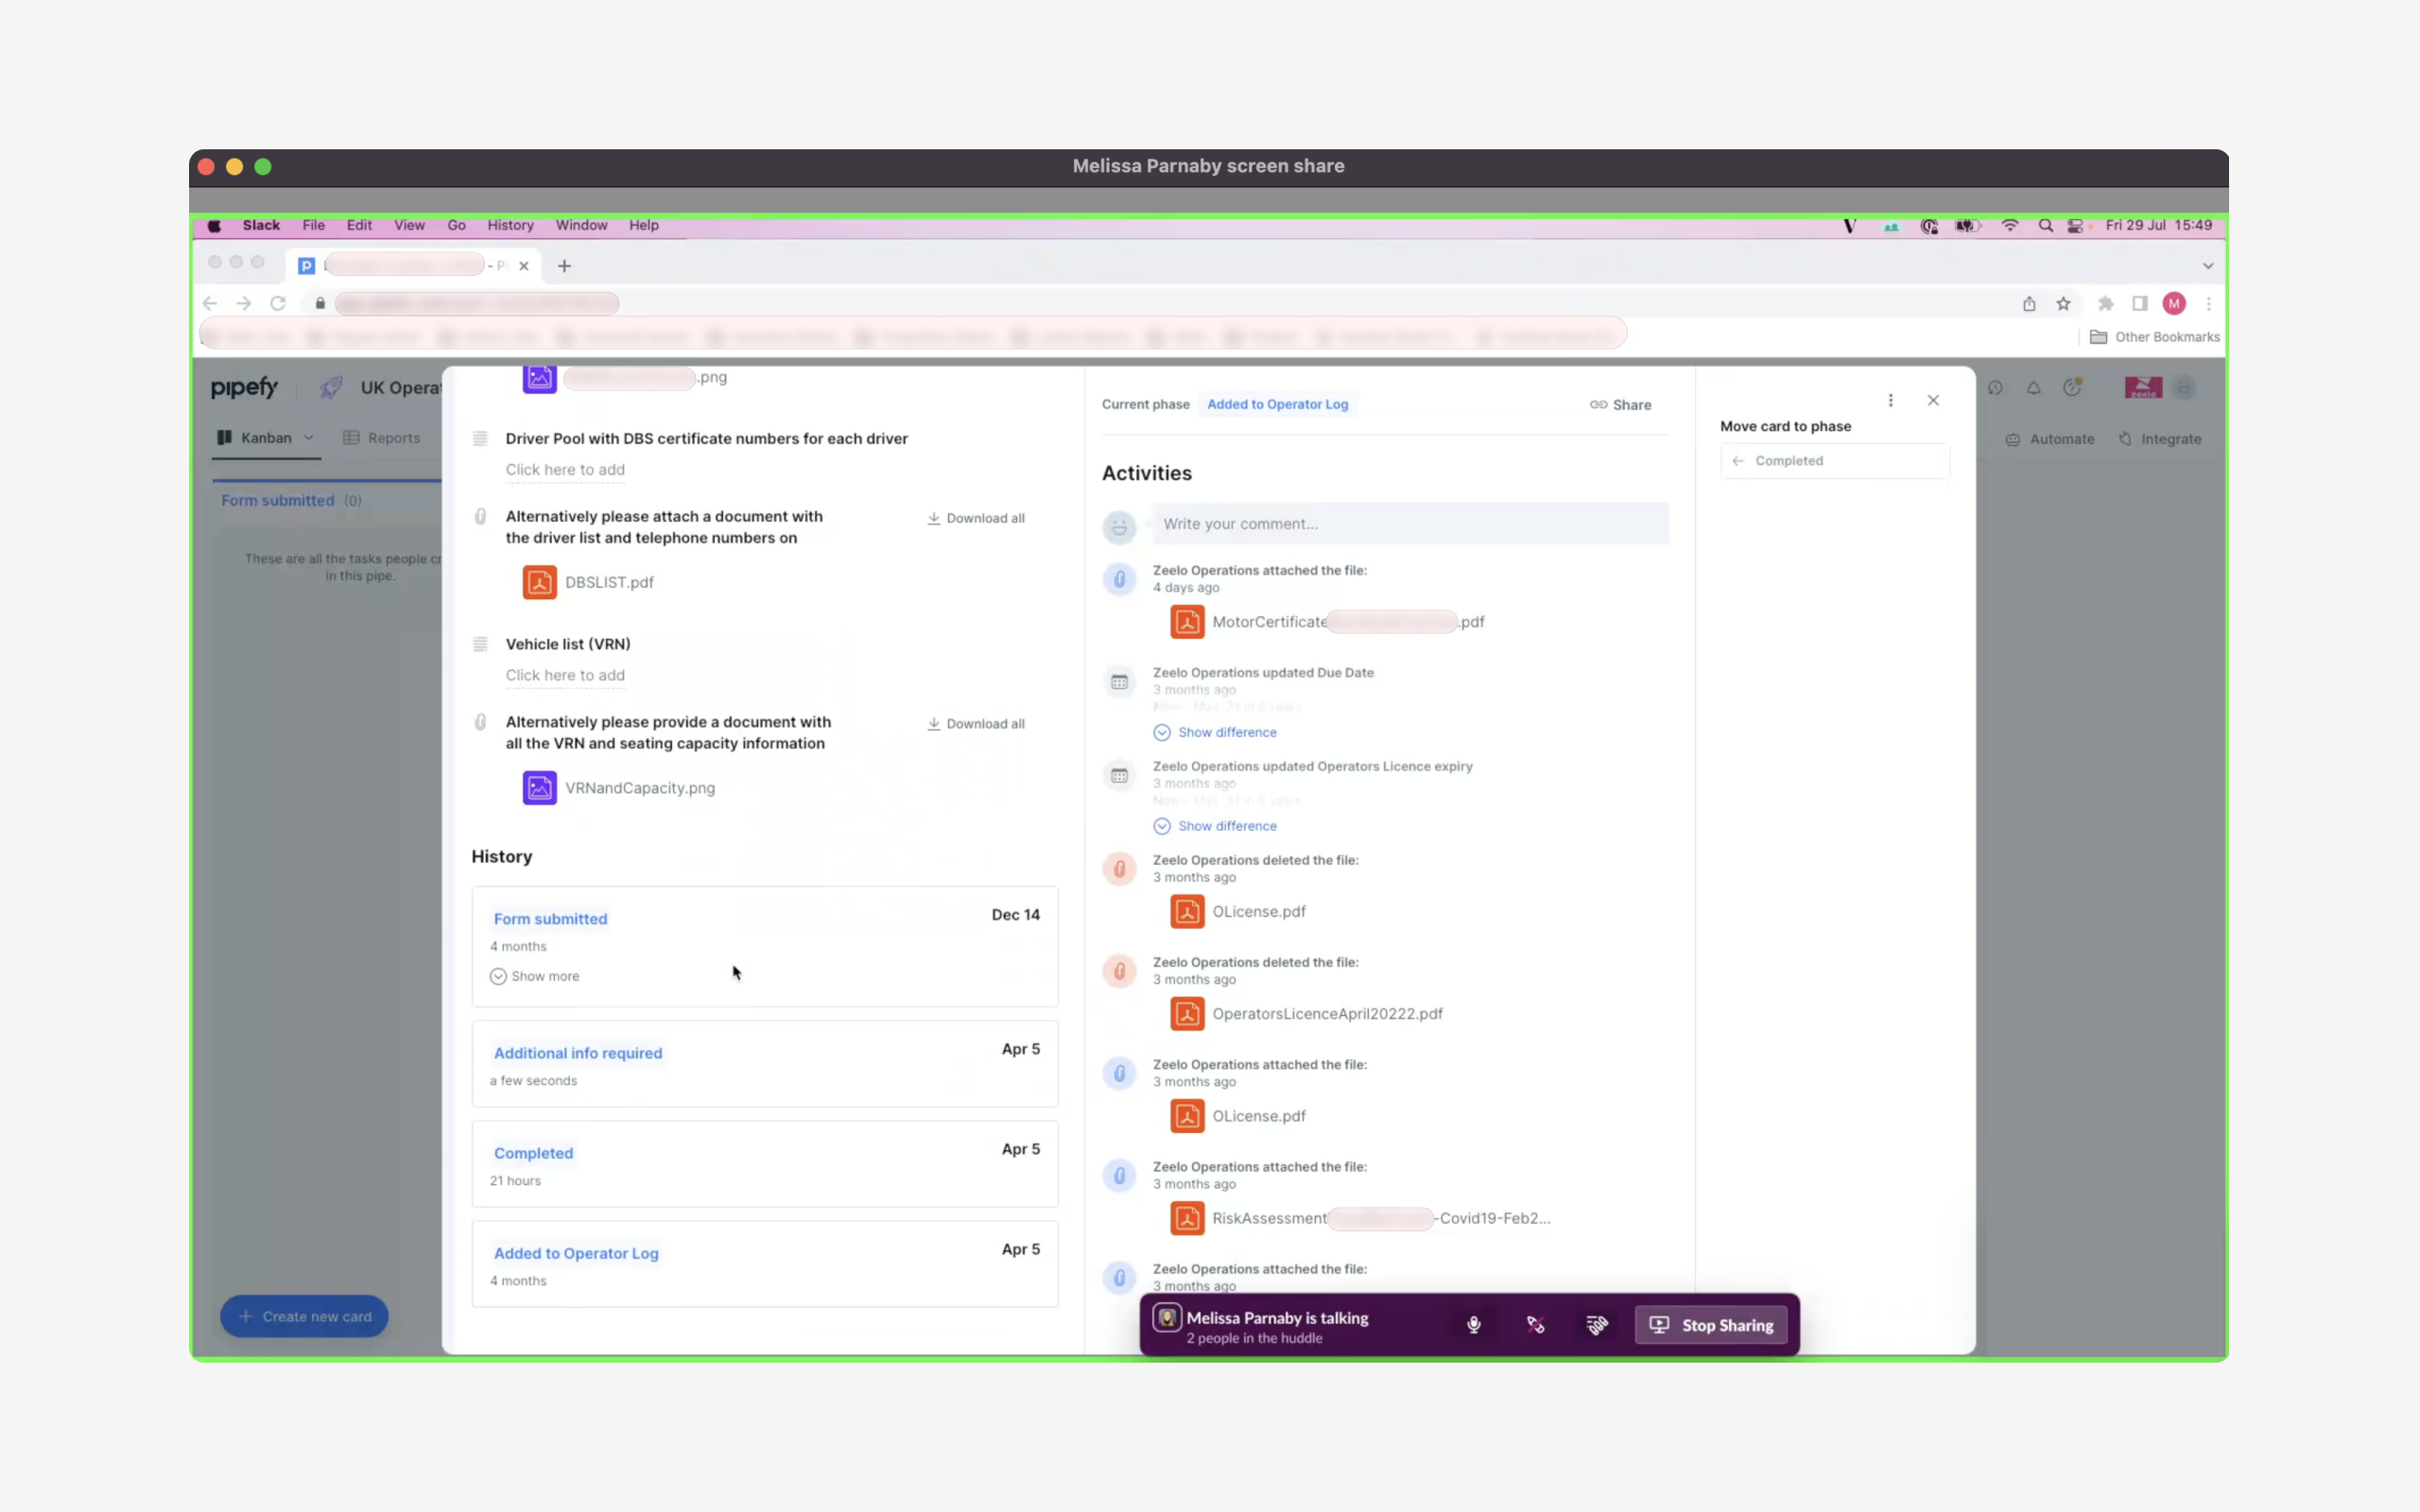This screenshot has width=2420, height=1512.
Task: Open the Edit menu in menu bar
Action: coord(359,225)
